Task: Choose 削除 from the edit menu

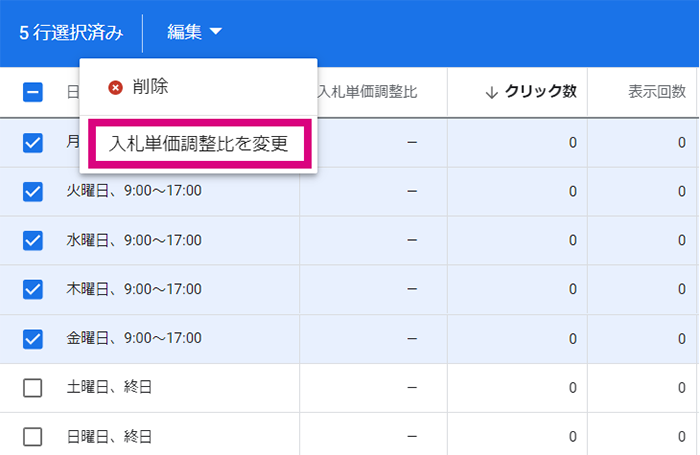Action: point(150,87)
